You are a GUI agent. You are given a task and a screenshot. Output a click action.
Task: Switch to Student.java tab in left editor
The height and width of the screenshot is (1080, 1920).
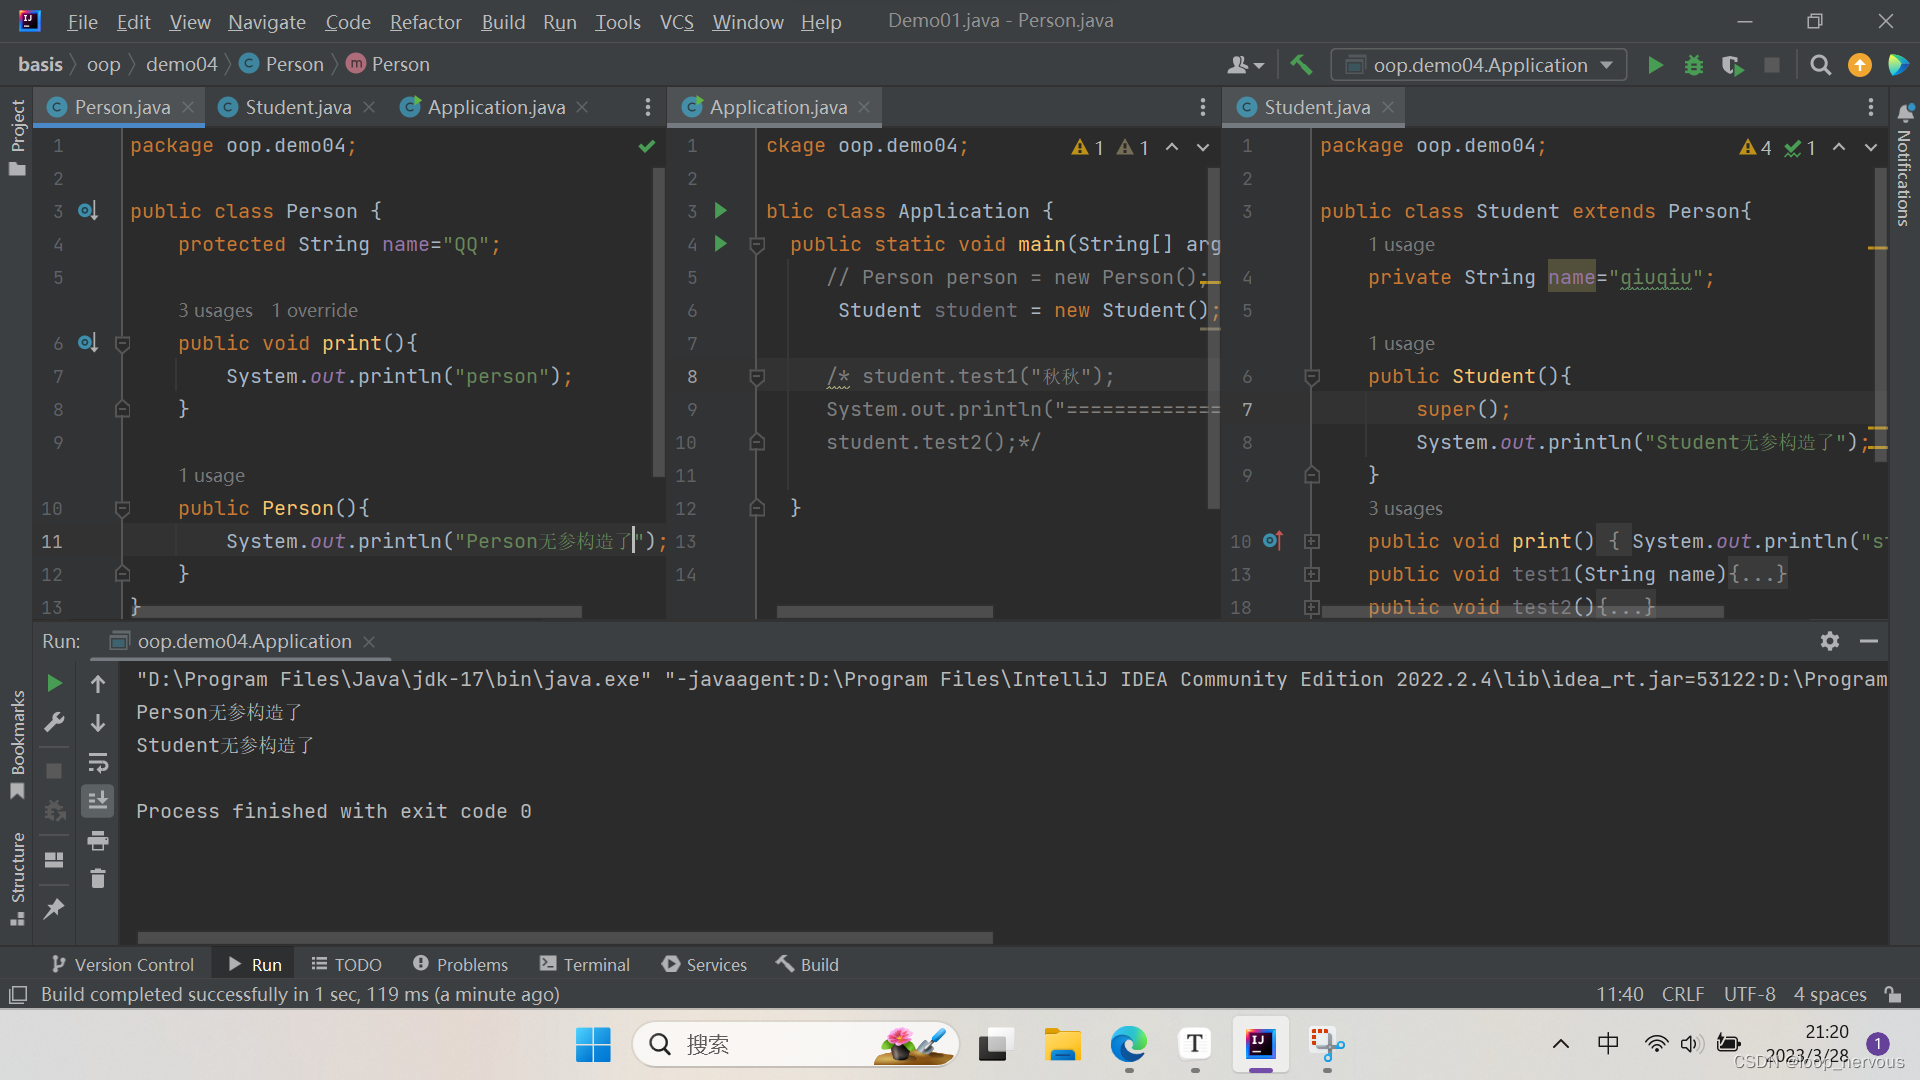pyautogui.click(x=297, y=107)
